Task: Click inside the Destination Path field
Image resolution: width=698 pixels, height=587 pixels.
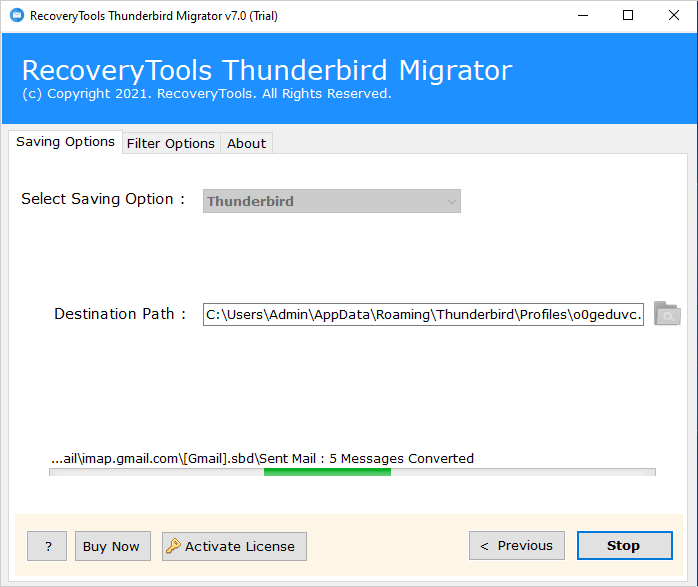Action: (423, 315)
